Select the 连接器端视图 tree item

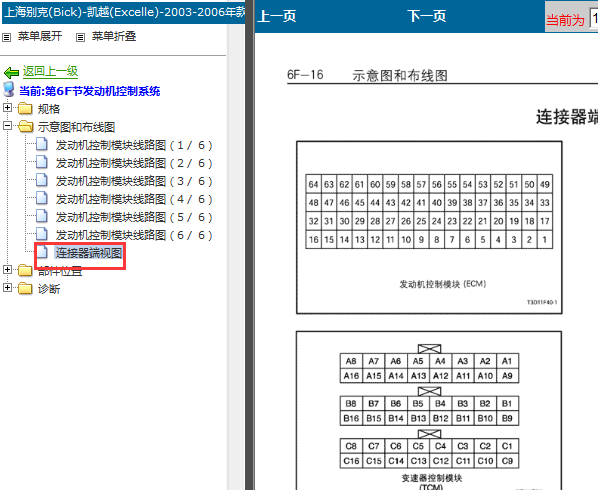tap(89, 253)
